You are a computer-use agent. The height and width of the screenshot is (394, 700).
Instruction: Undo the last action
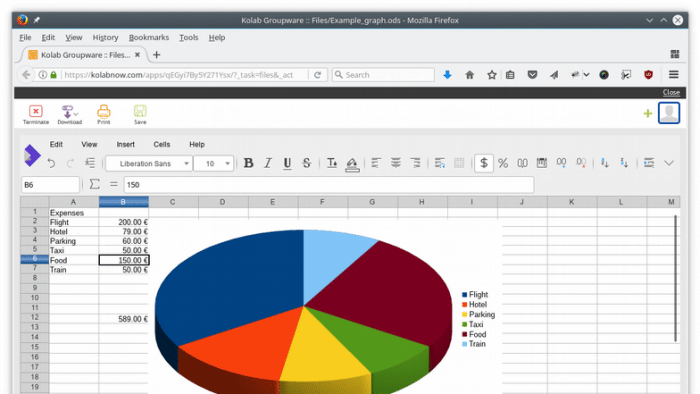point(51,163)
